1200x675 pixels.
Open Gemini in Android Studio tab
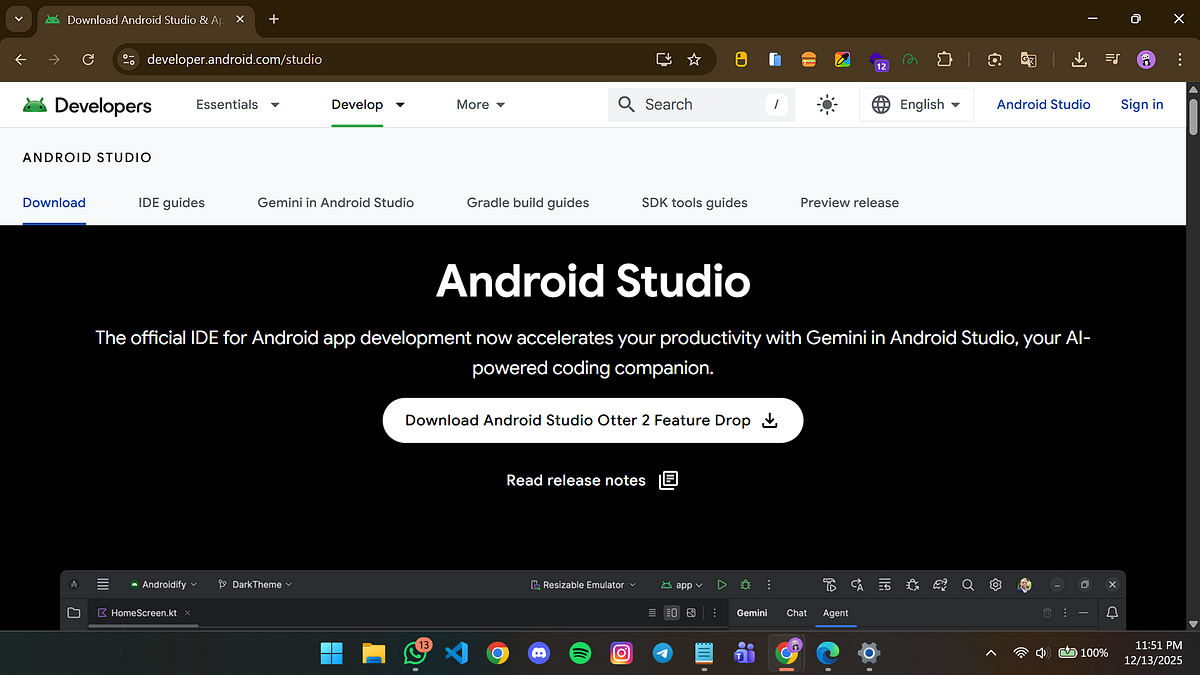335,202
